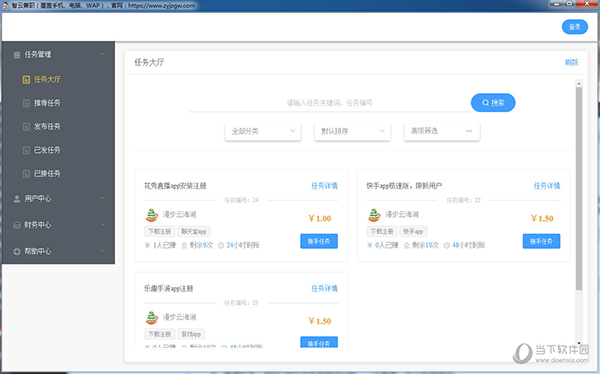Open 任务详情 for 花秀直播app安装注册
The image size is (600, 374).
tap(324, 186)
